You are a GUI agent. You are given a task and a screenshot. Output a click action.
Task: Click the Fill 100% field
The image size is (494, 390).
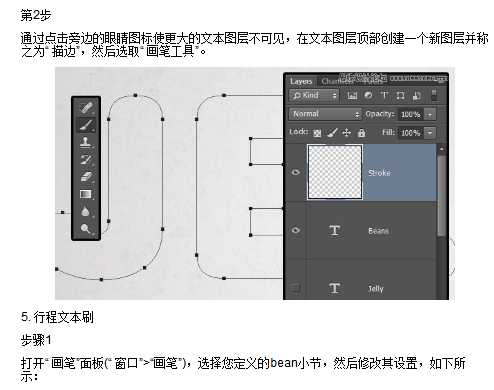point(410,133)
